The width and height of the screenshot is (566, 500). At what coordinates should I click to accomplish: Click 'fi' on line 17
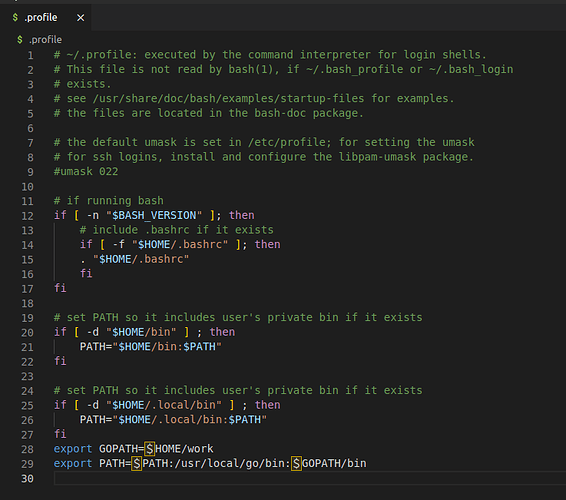click(60, 288)
